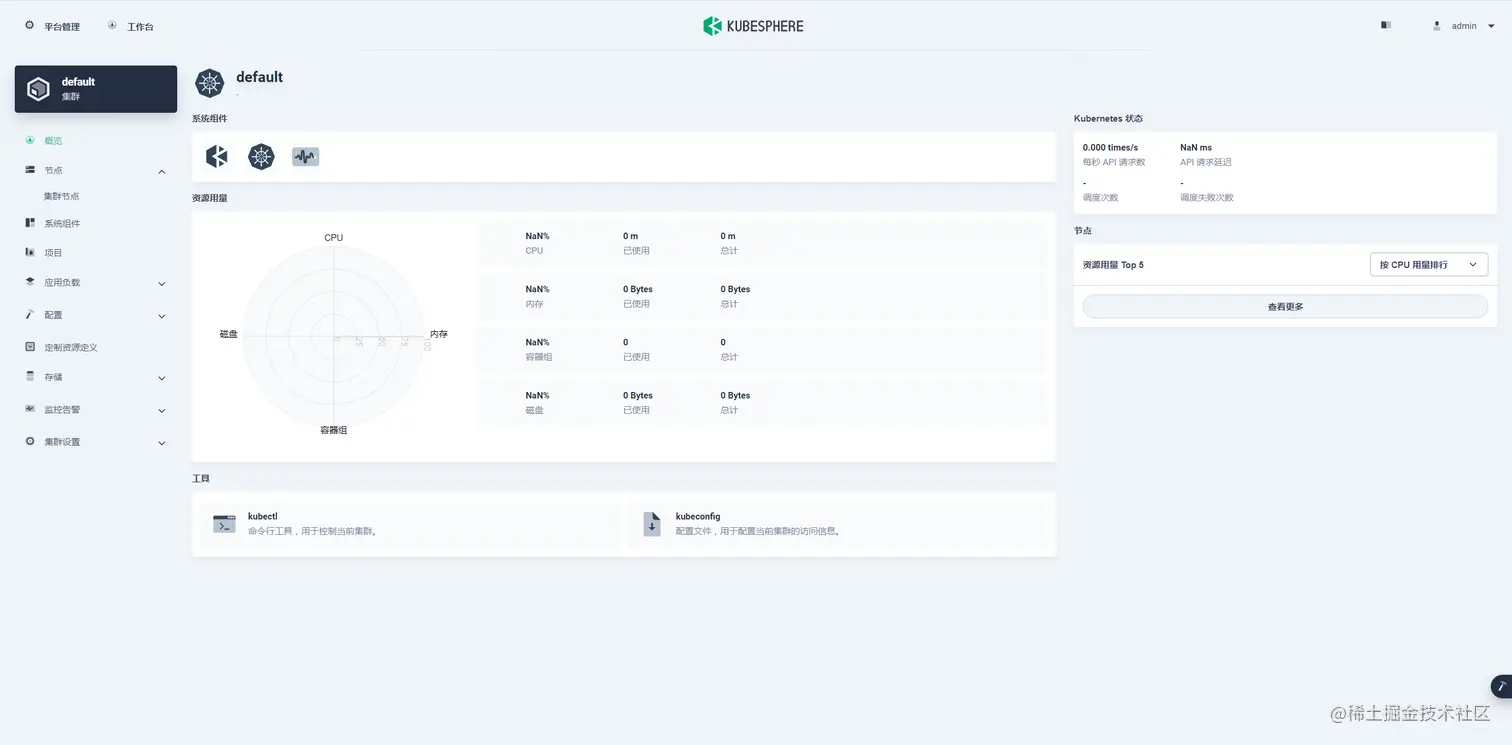Viewport: 1512px width, 745px height.
Task: Click the 节点 nodes icon
Action: click(30, 170)
